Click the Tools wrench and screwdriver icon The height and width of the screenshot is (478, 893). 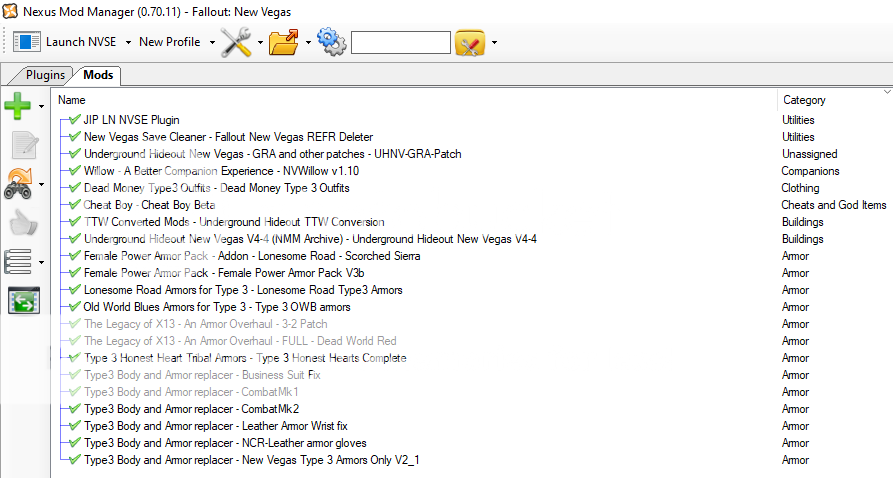236,42
